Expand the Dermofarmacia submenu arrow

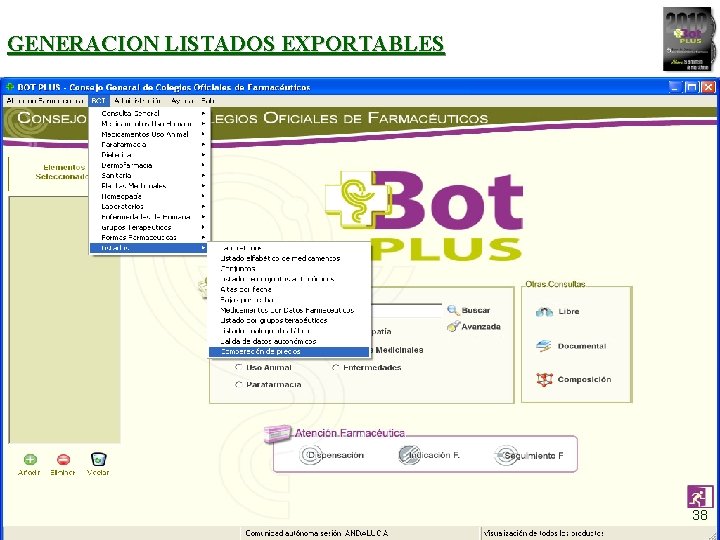click(203, 165)
